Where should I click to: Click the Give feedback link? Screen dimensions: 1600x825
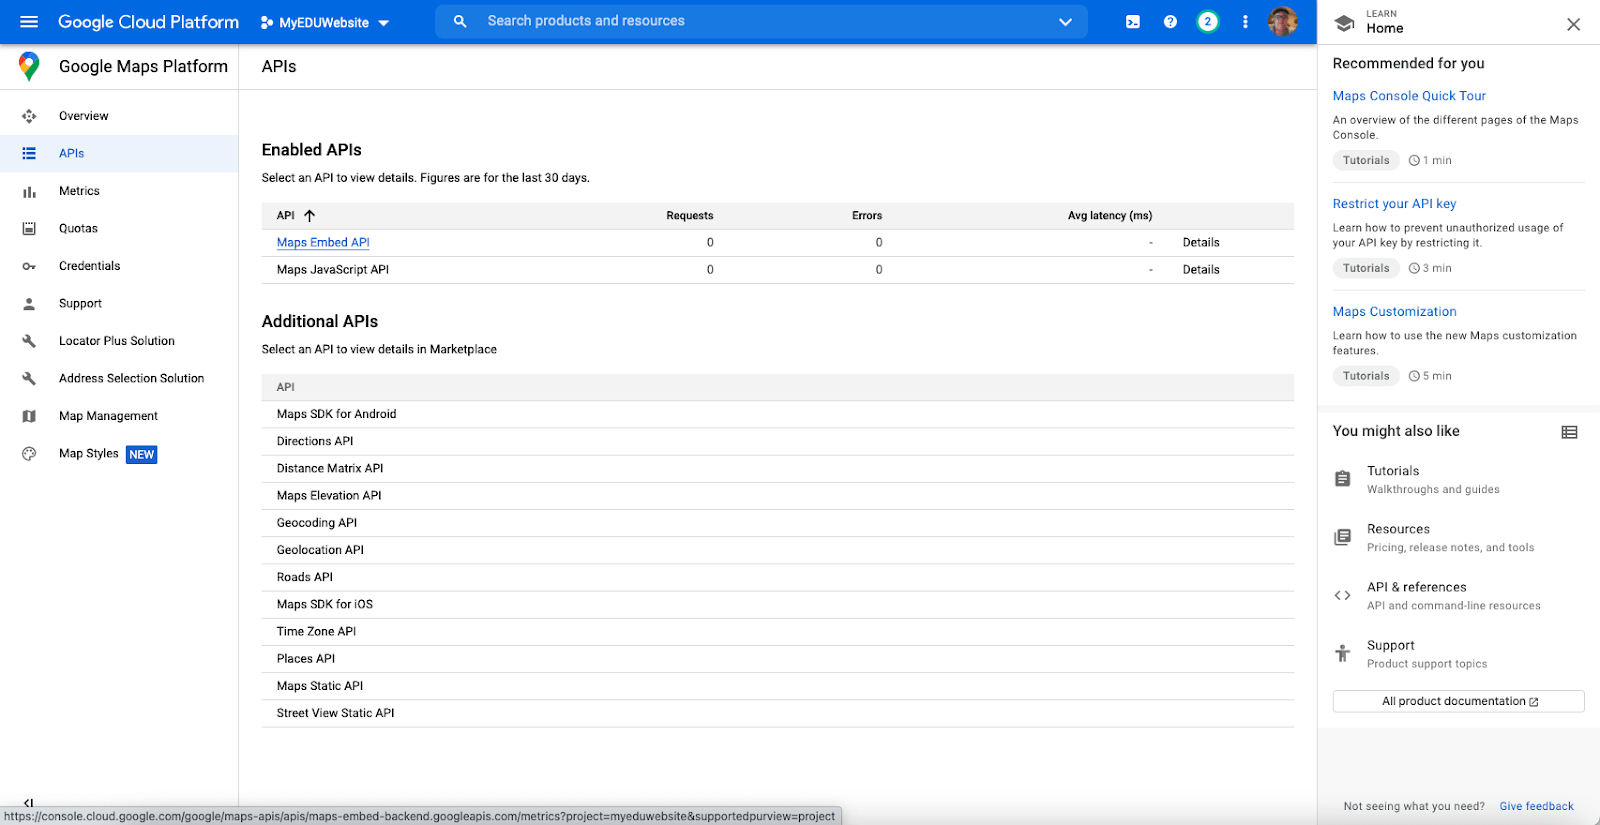coord(1536,806)
